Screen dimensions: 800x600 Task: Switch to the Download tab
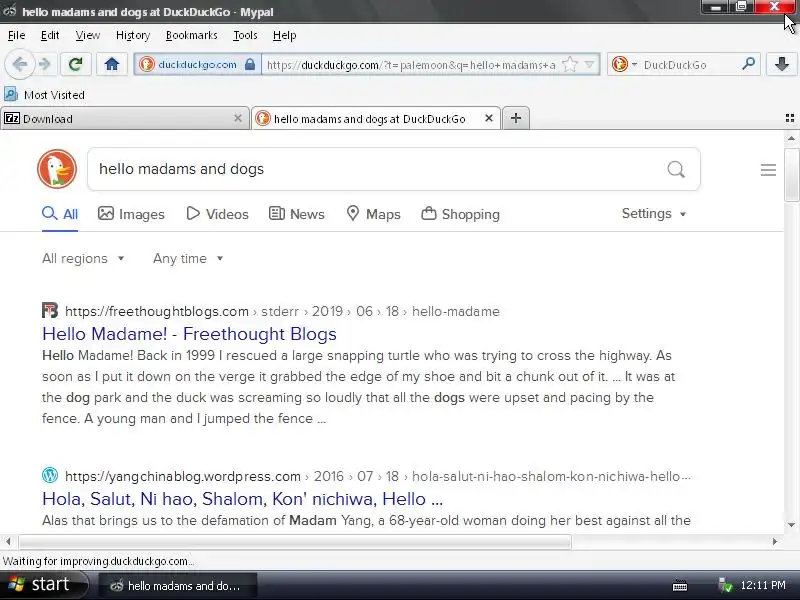124,119
